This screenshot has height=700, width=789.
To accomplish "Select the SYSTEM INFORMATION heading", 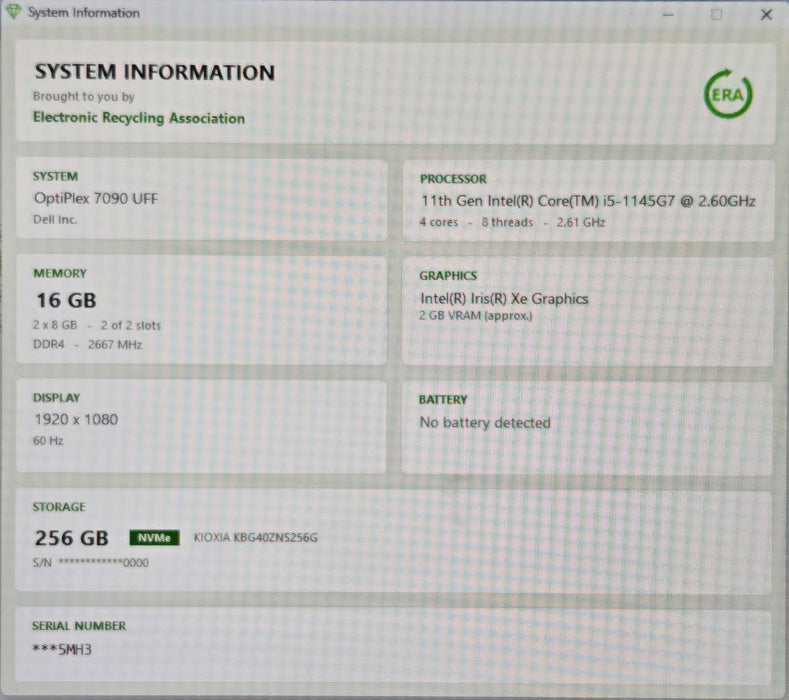I will pos(154,72).
